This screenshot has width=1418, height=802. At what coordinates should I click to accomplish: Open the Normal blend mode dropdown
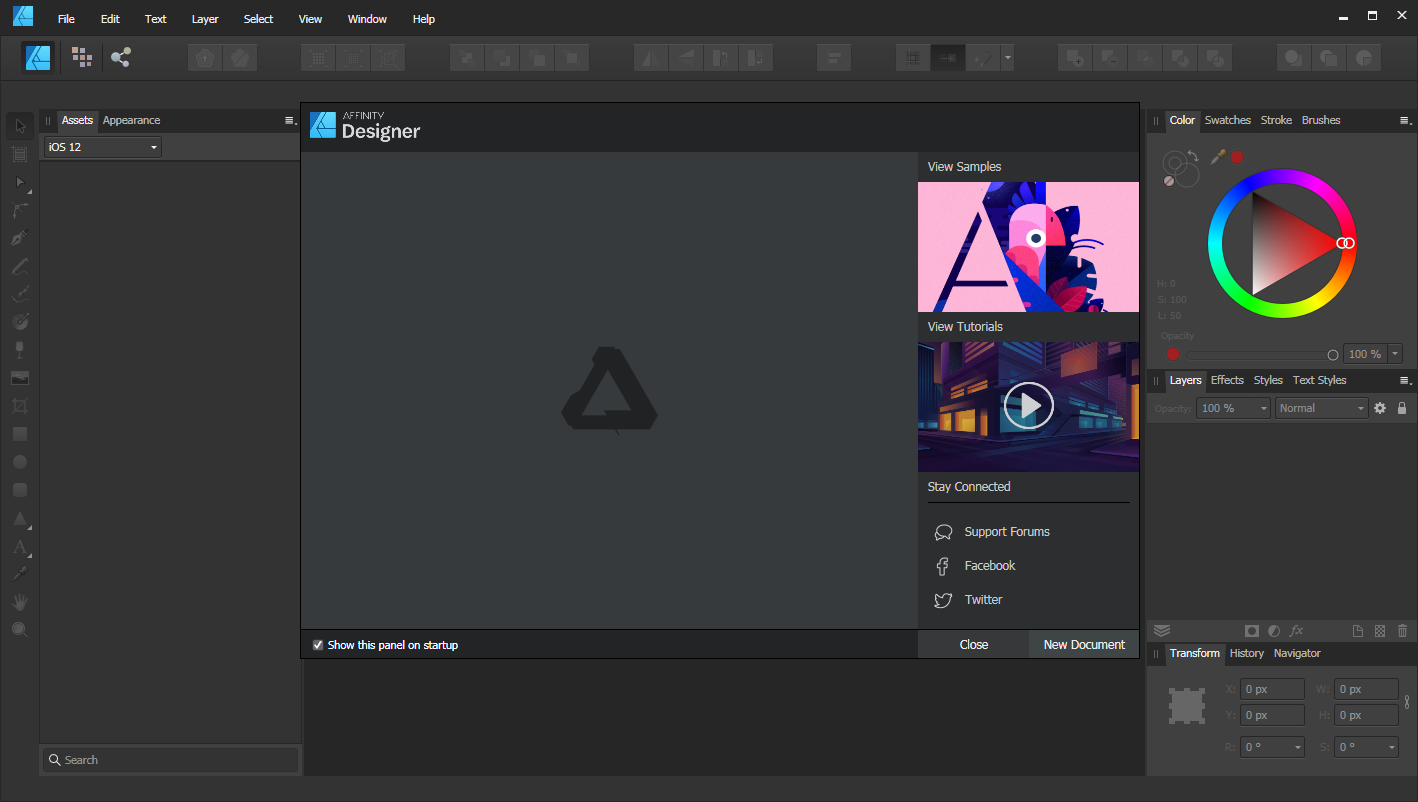point(1321,408)
